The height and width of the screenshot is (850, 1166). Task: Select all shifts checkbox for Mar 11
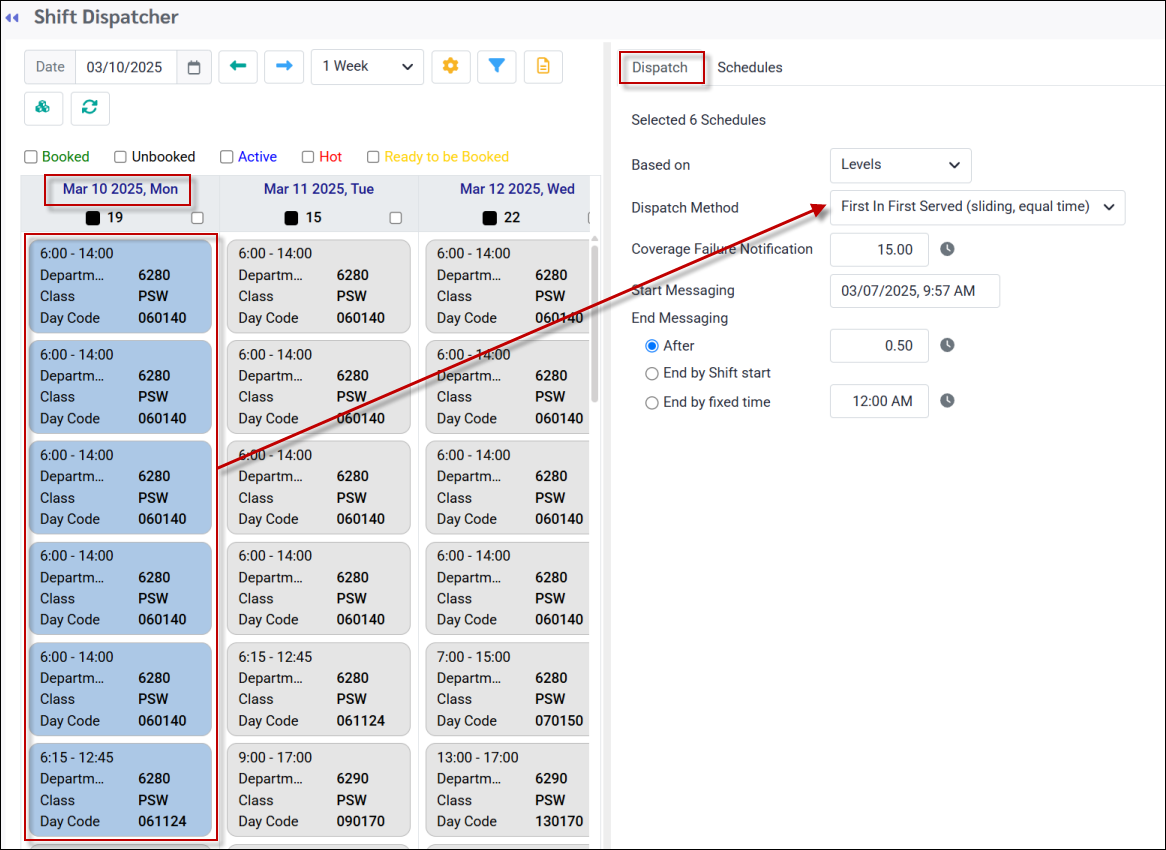click(396, 218)
